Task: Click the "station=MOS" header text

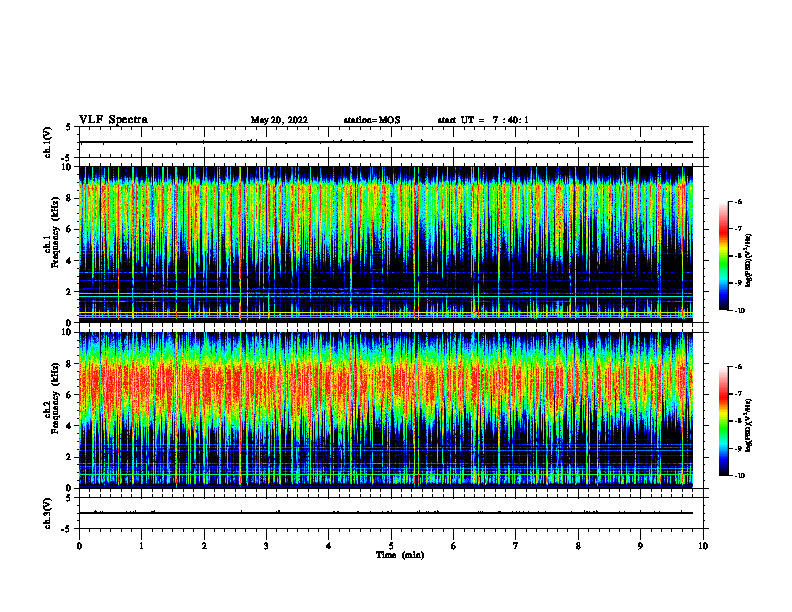Action: (372, 120)
